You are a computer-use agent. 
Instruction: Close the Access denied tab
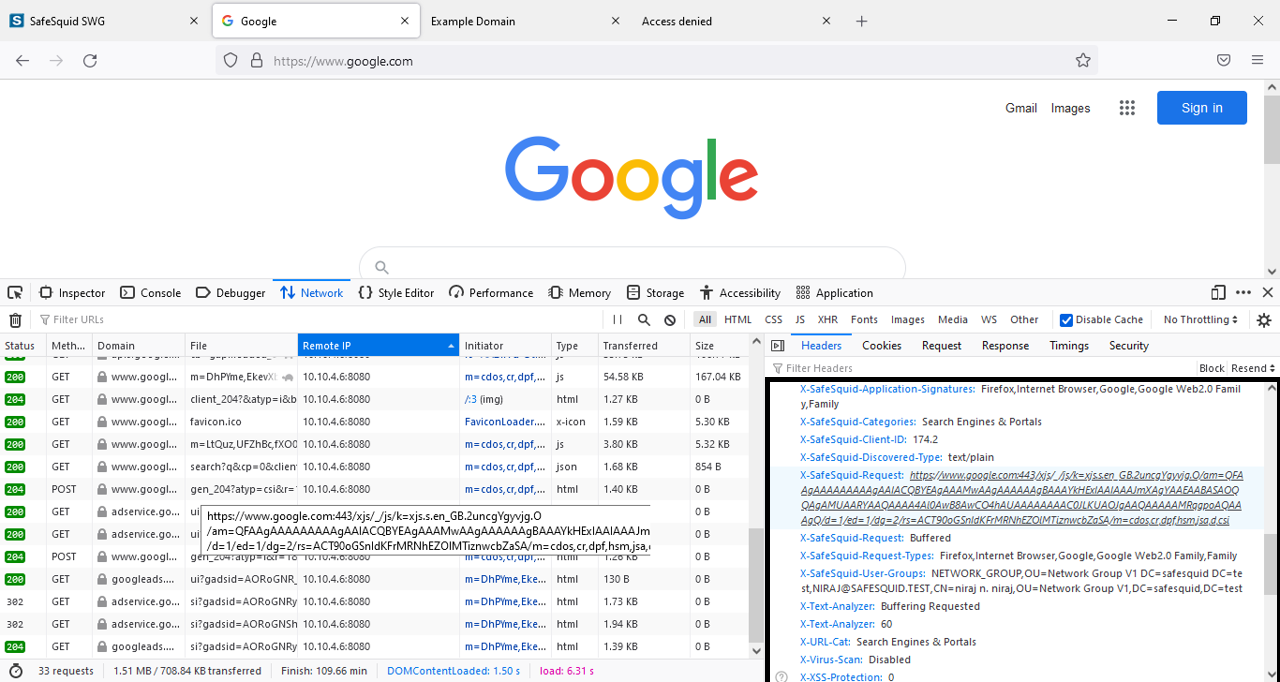(826, 21)
